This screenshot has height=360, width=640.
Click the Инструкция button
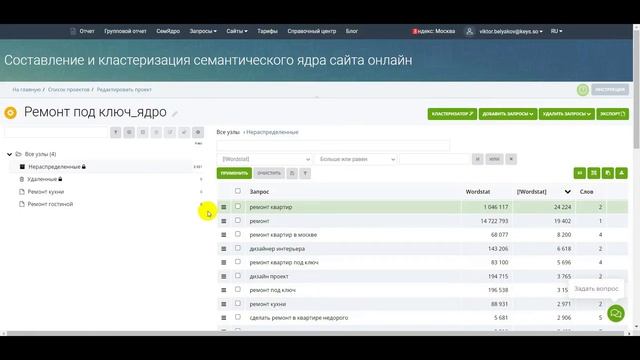coord(610,90)
